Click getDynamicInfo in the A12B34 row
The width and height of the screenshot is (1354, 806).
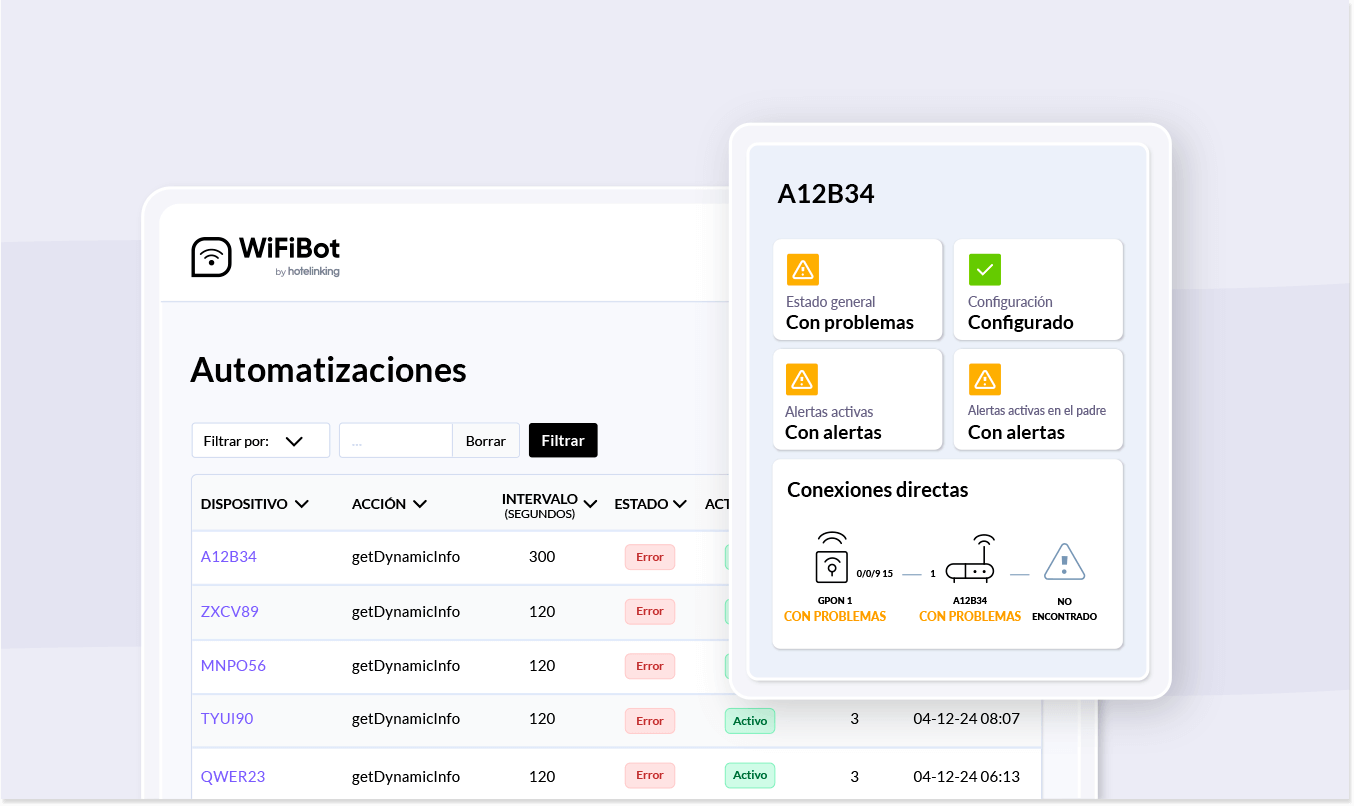(406, 557)
